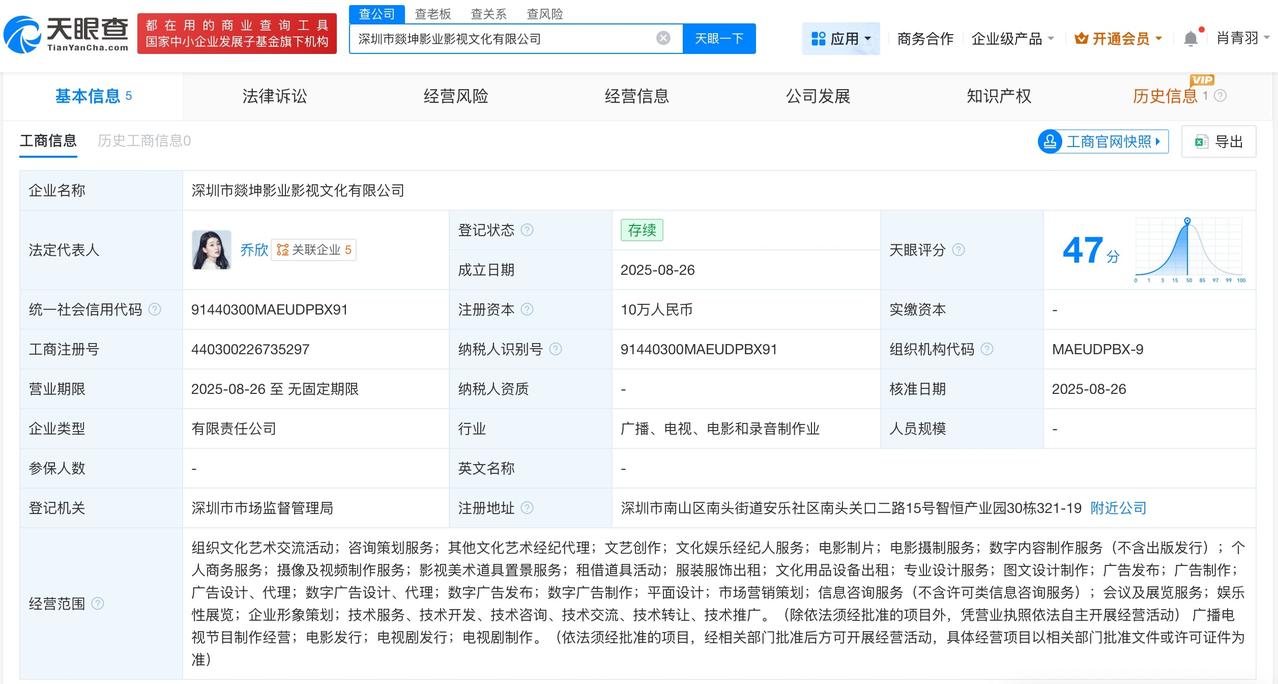Switch to the 经营信息 tab
The height and width of the screenshot is (684, 1278).
[x=637, y=96]
